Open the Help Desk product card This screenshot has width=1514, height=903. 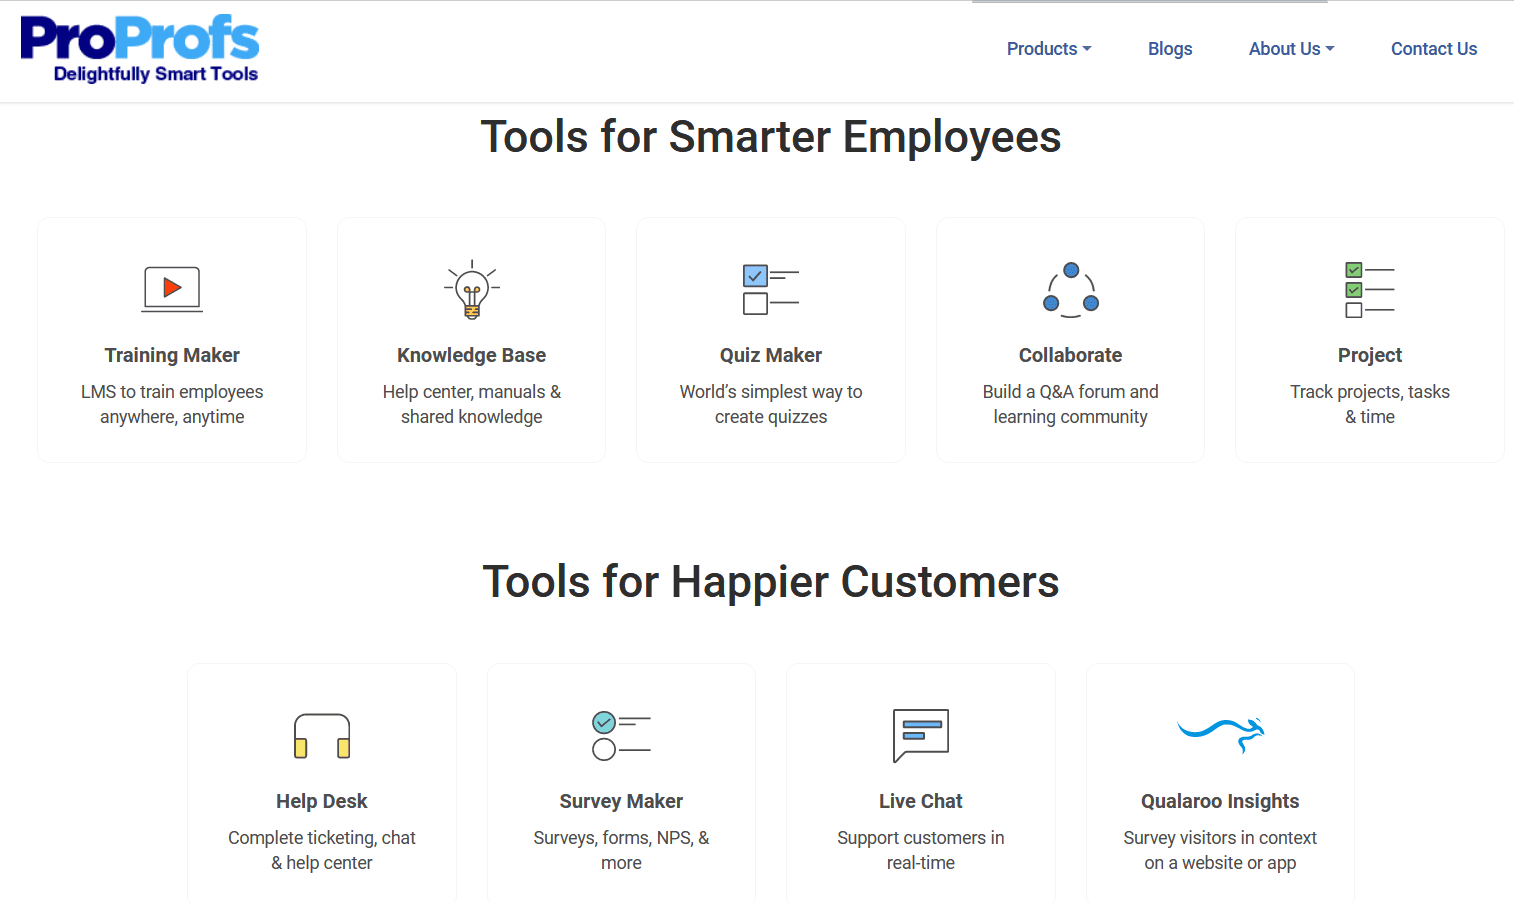[x=321, y=801]
